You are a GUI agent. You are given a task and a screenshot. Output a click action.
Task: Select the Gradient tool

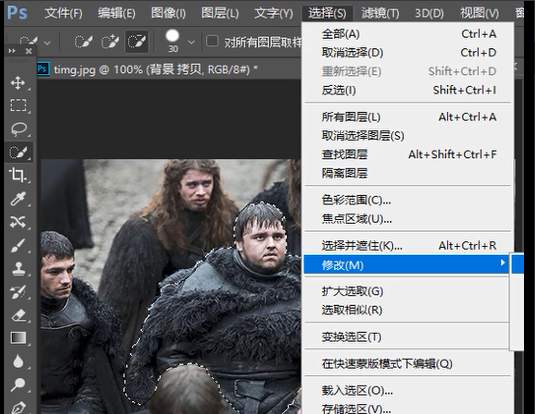click(18, 338)
